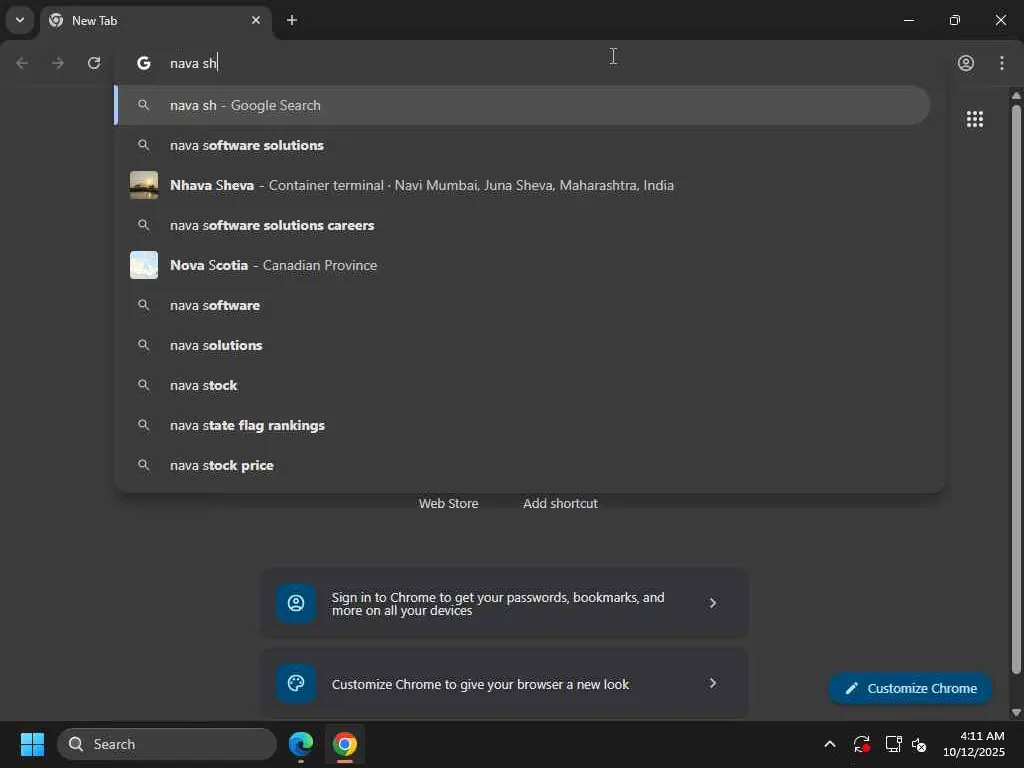Click the Add shortcut tile
1024x768 pixels.
click(x=560, y=504)
